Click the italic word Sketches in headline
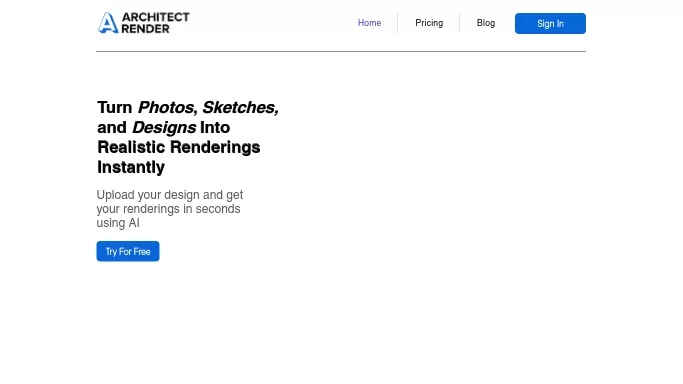The height and width of the screenshot is (384, 683). [240, 108]
